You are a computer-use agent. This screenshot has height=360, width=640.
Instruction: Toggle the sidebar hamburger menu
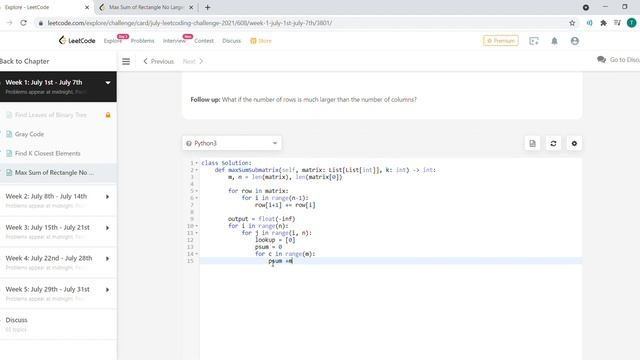click(126, 61)
